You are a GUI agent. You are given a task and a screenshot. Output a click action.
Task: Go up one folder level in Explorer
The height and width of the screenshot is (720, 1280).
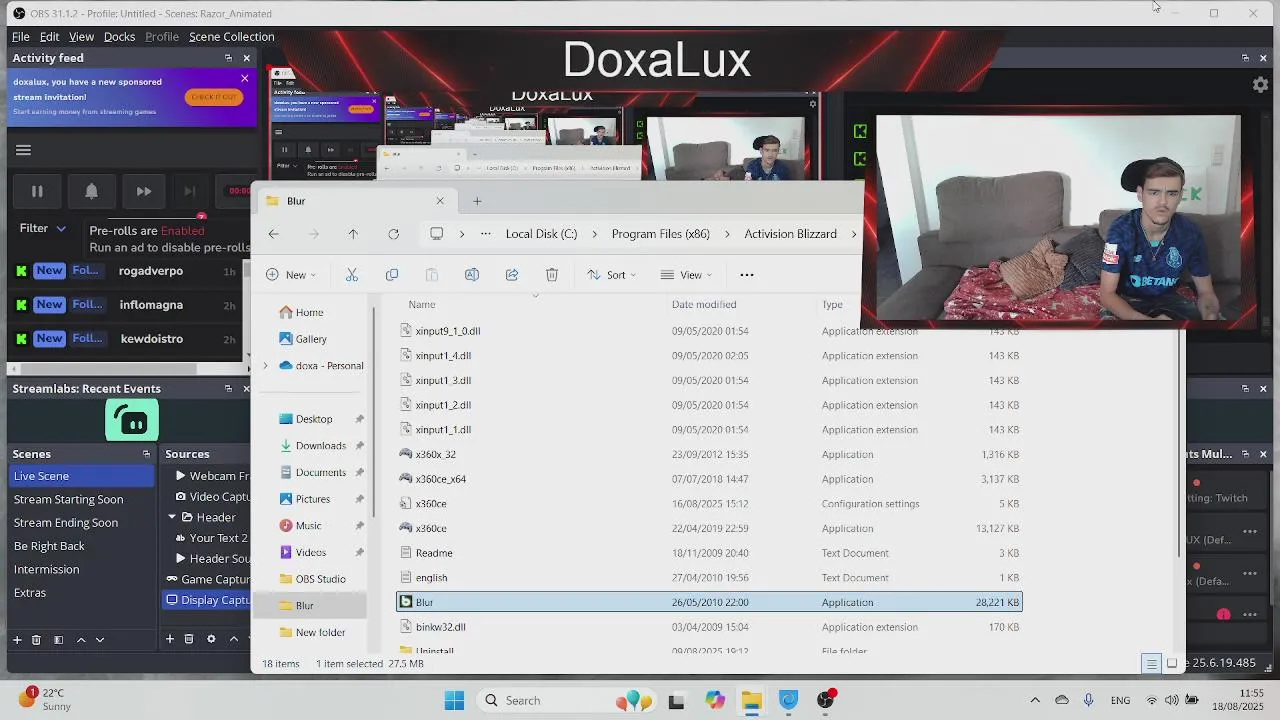point(353,234)
